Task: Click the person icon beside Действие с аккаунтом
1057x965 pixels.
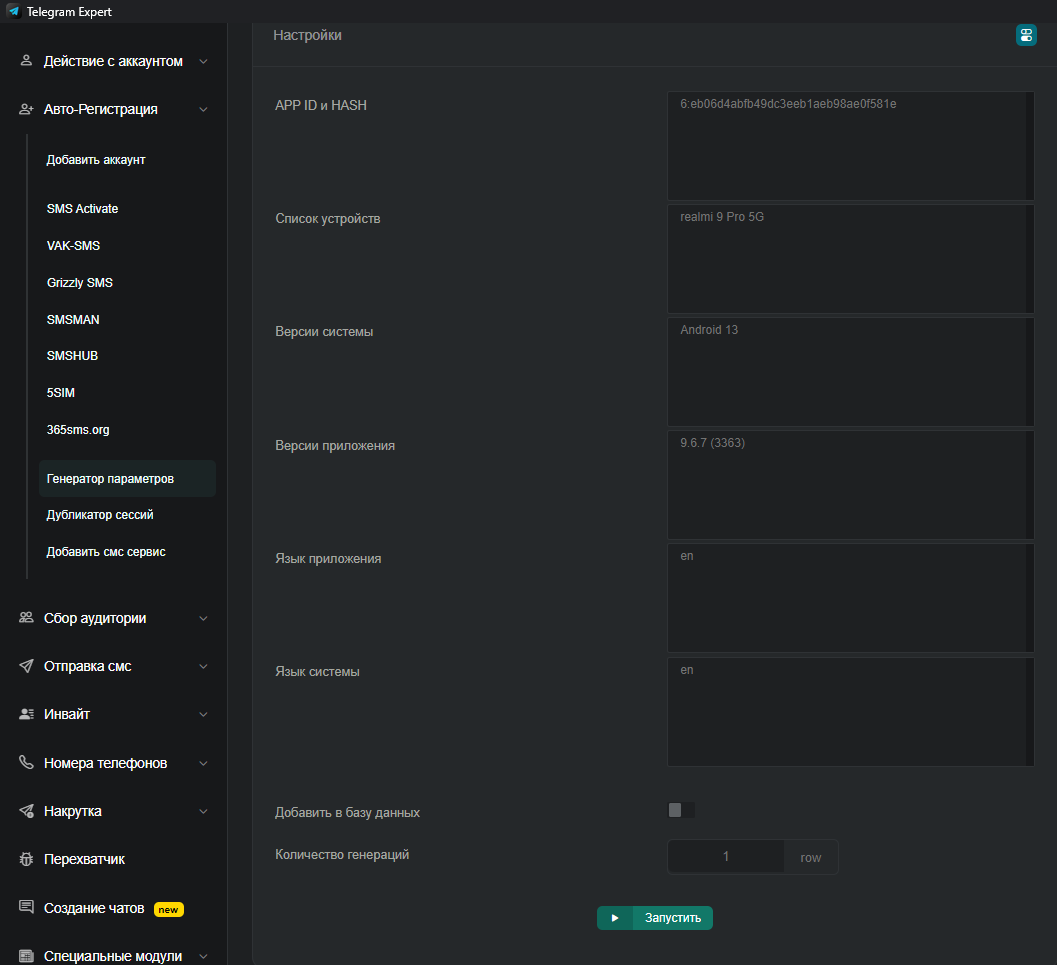Action: [26, 61]
